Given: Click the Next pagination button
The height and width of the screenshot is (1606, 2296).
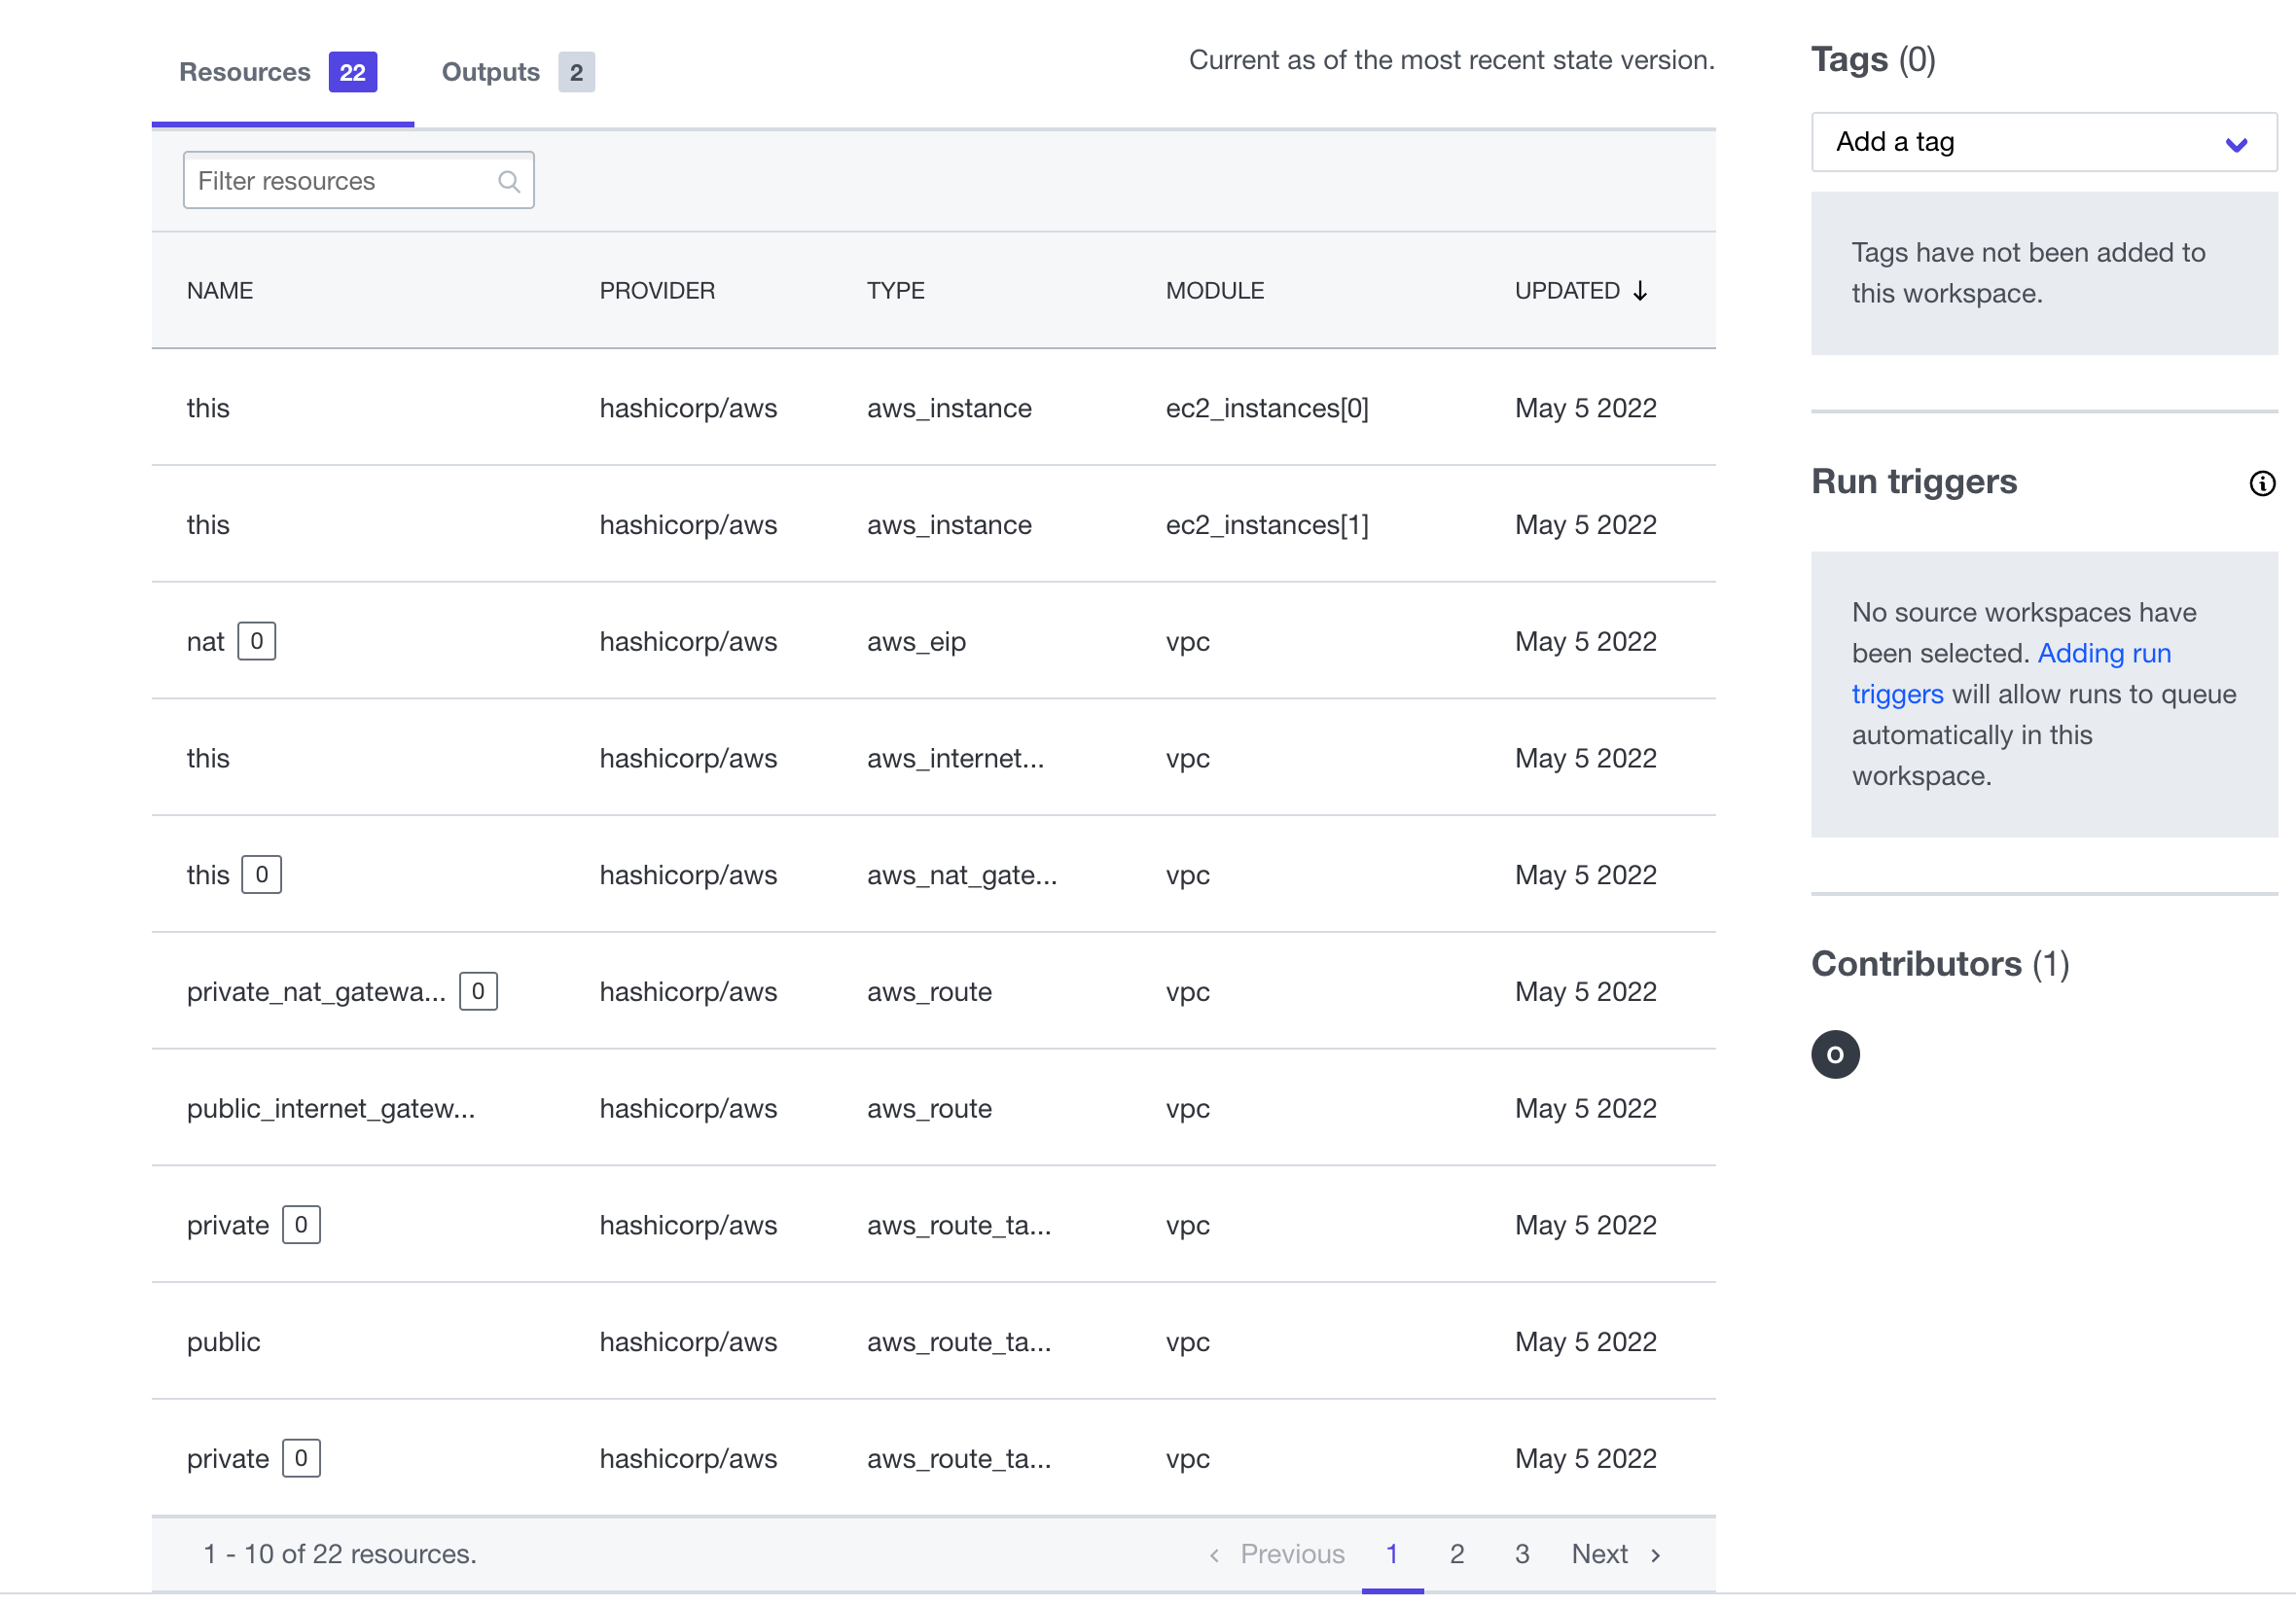Looking at the screenshot, I should point(1600,1554).
